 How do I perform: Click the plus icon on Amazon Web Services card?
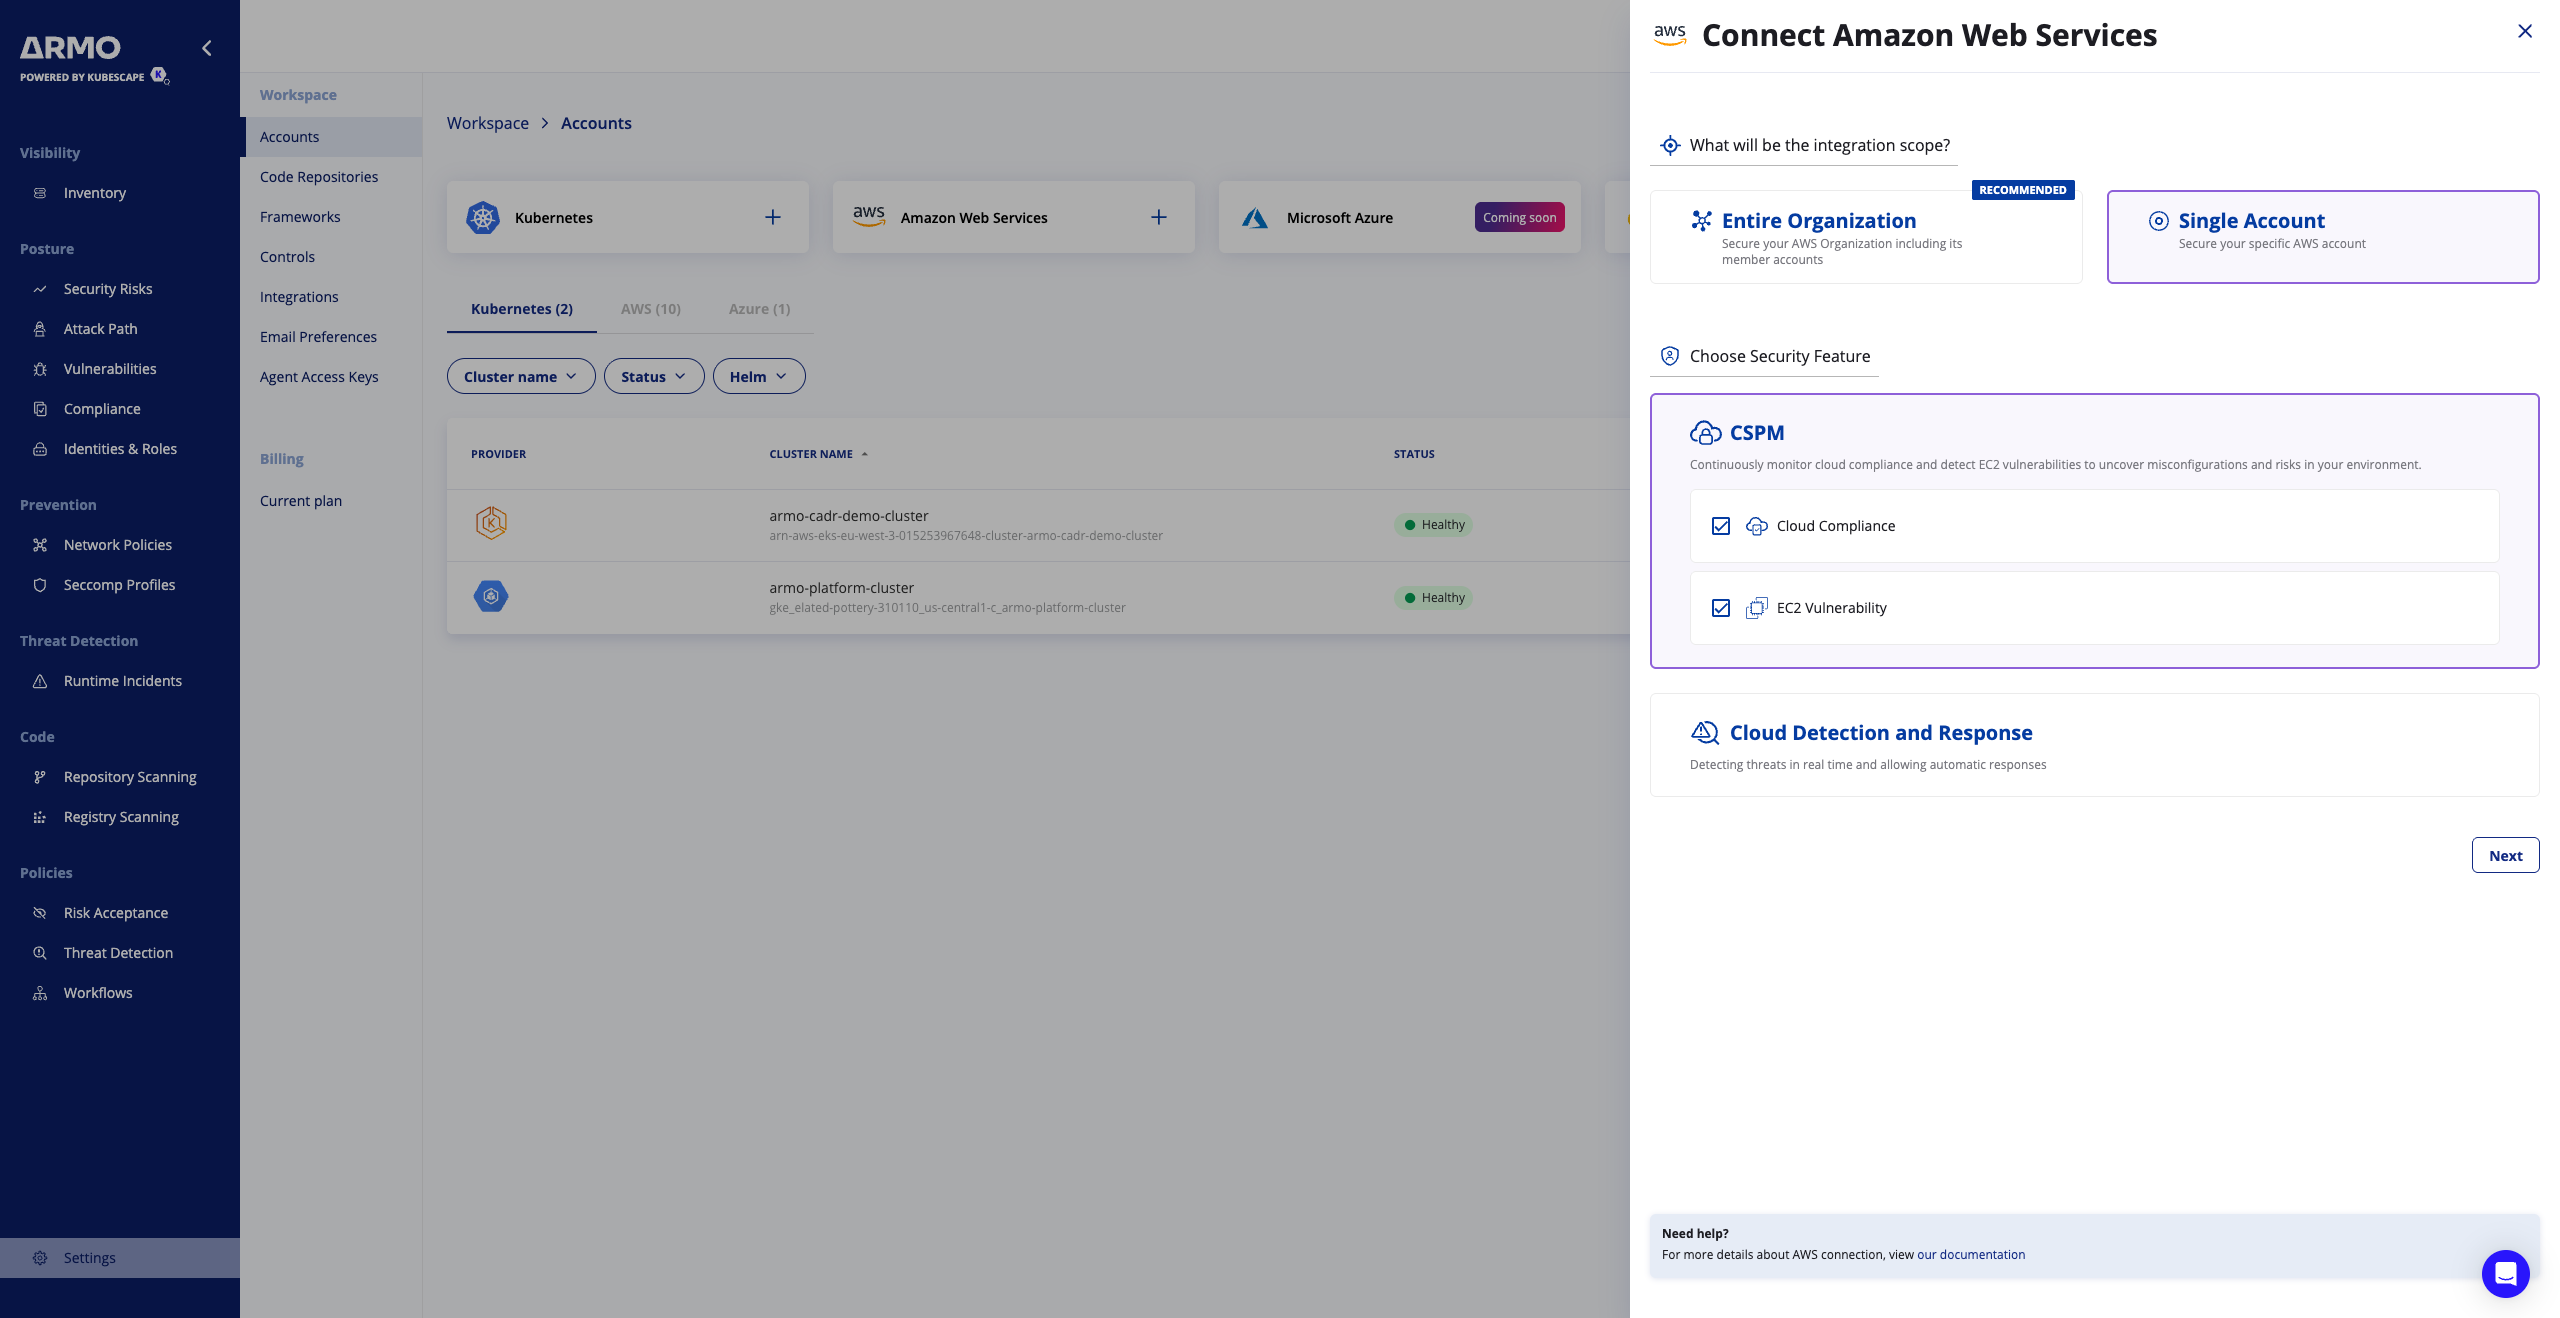tap(1159, 217)
